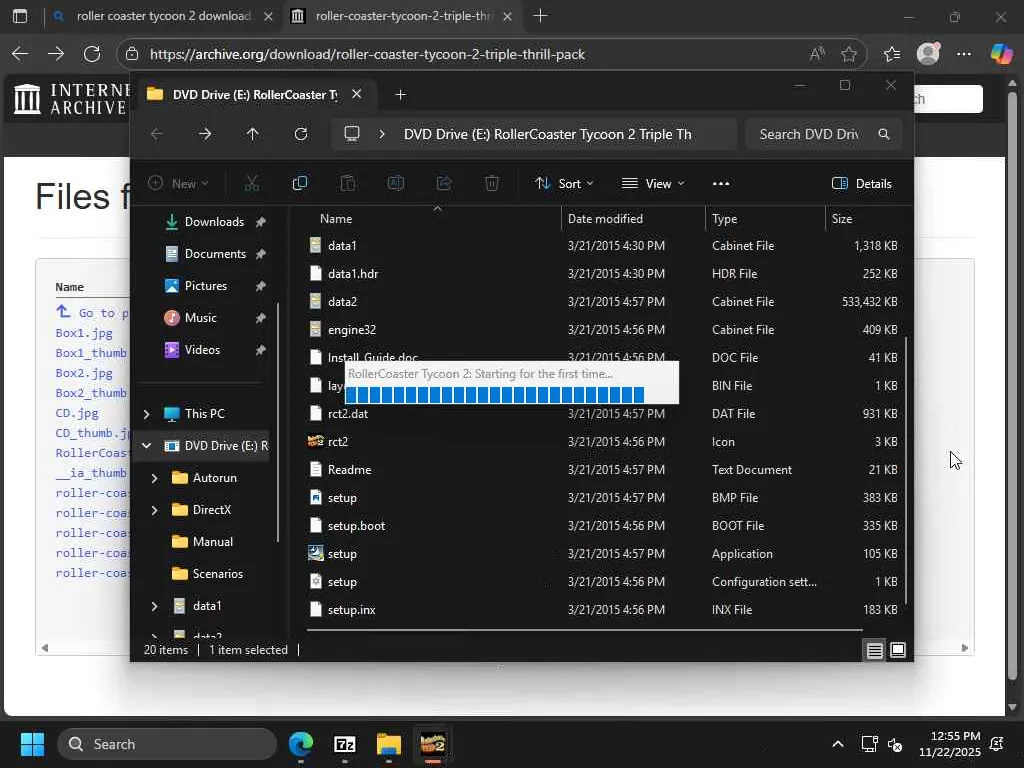Open Box2.jpg link on archive page
1024x768 pixels.
[84, 373]
